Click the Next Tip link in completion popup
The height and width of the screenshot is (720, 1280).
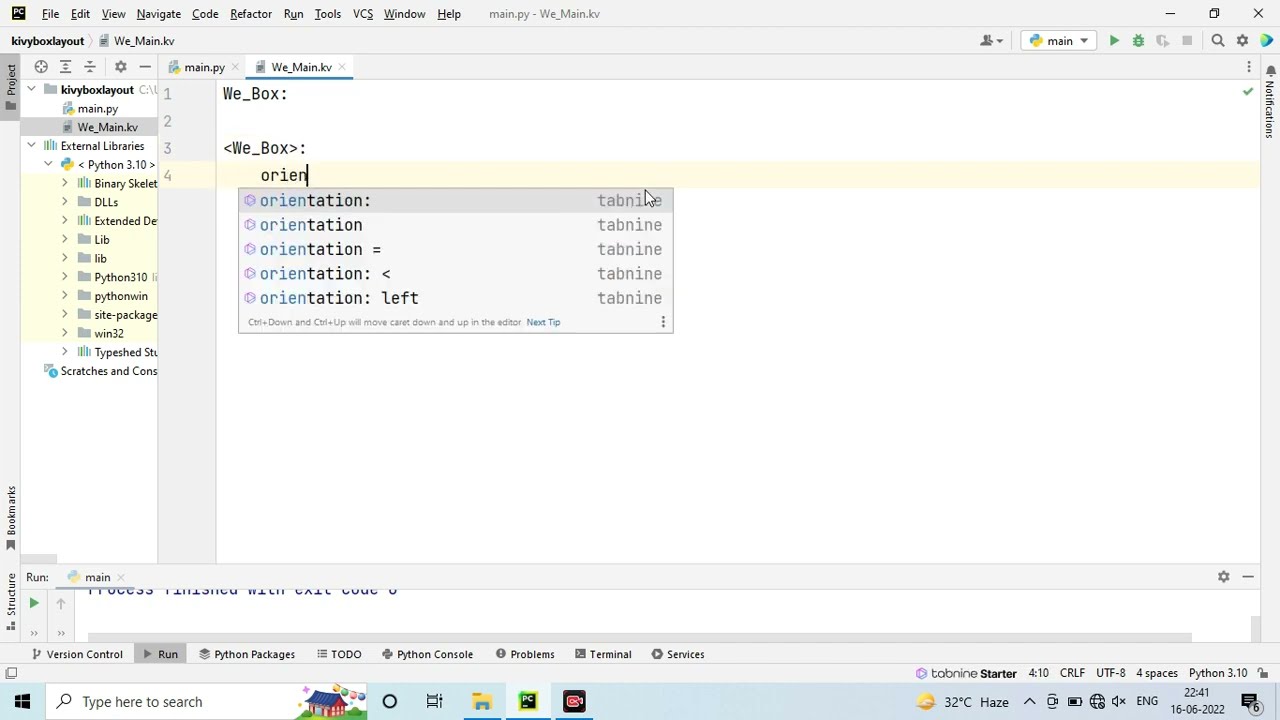pyautogui.click(x=543, y=322)
